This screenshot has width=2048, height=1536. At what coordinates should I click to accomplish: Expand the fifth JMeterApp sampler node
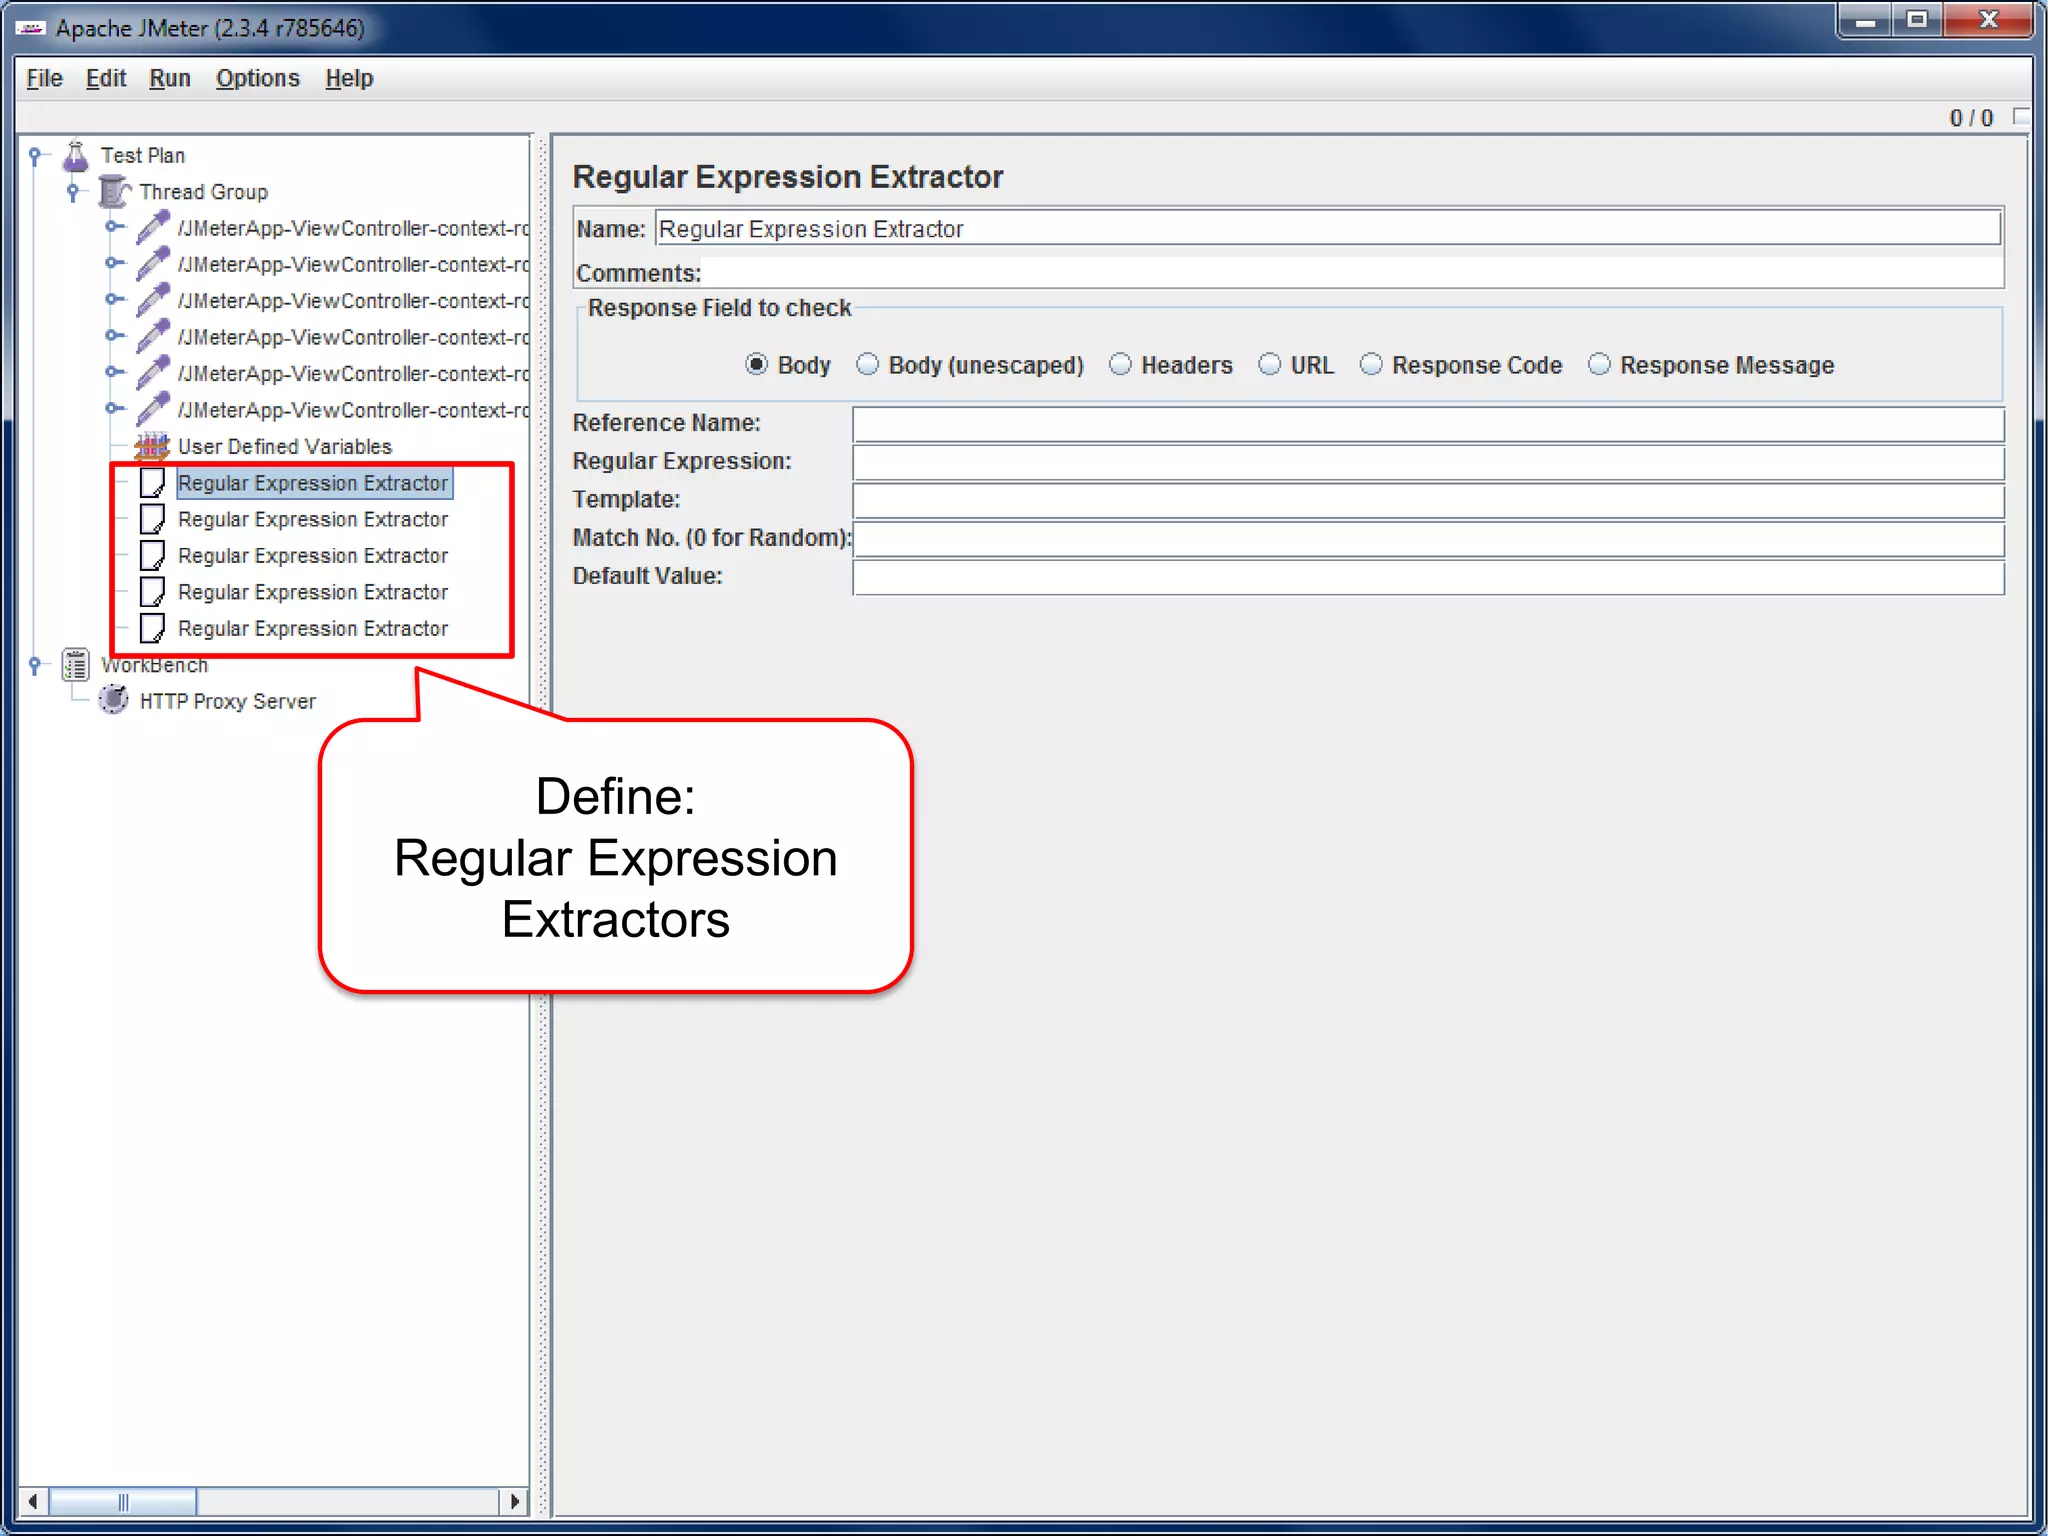coord(114,372)
